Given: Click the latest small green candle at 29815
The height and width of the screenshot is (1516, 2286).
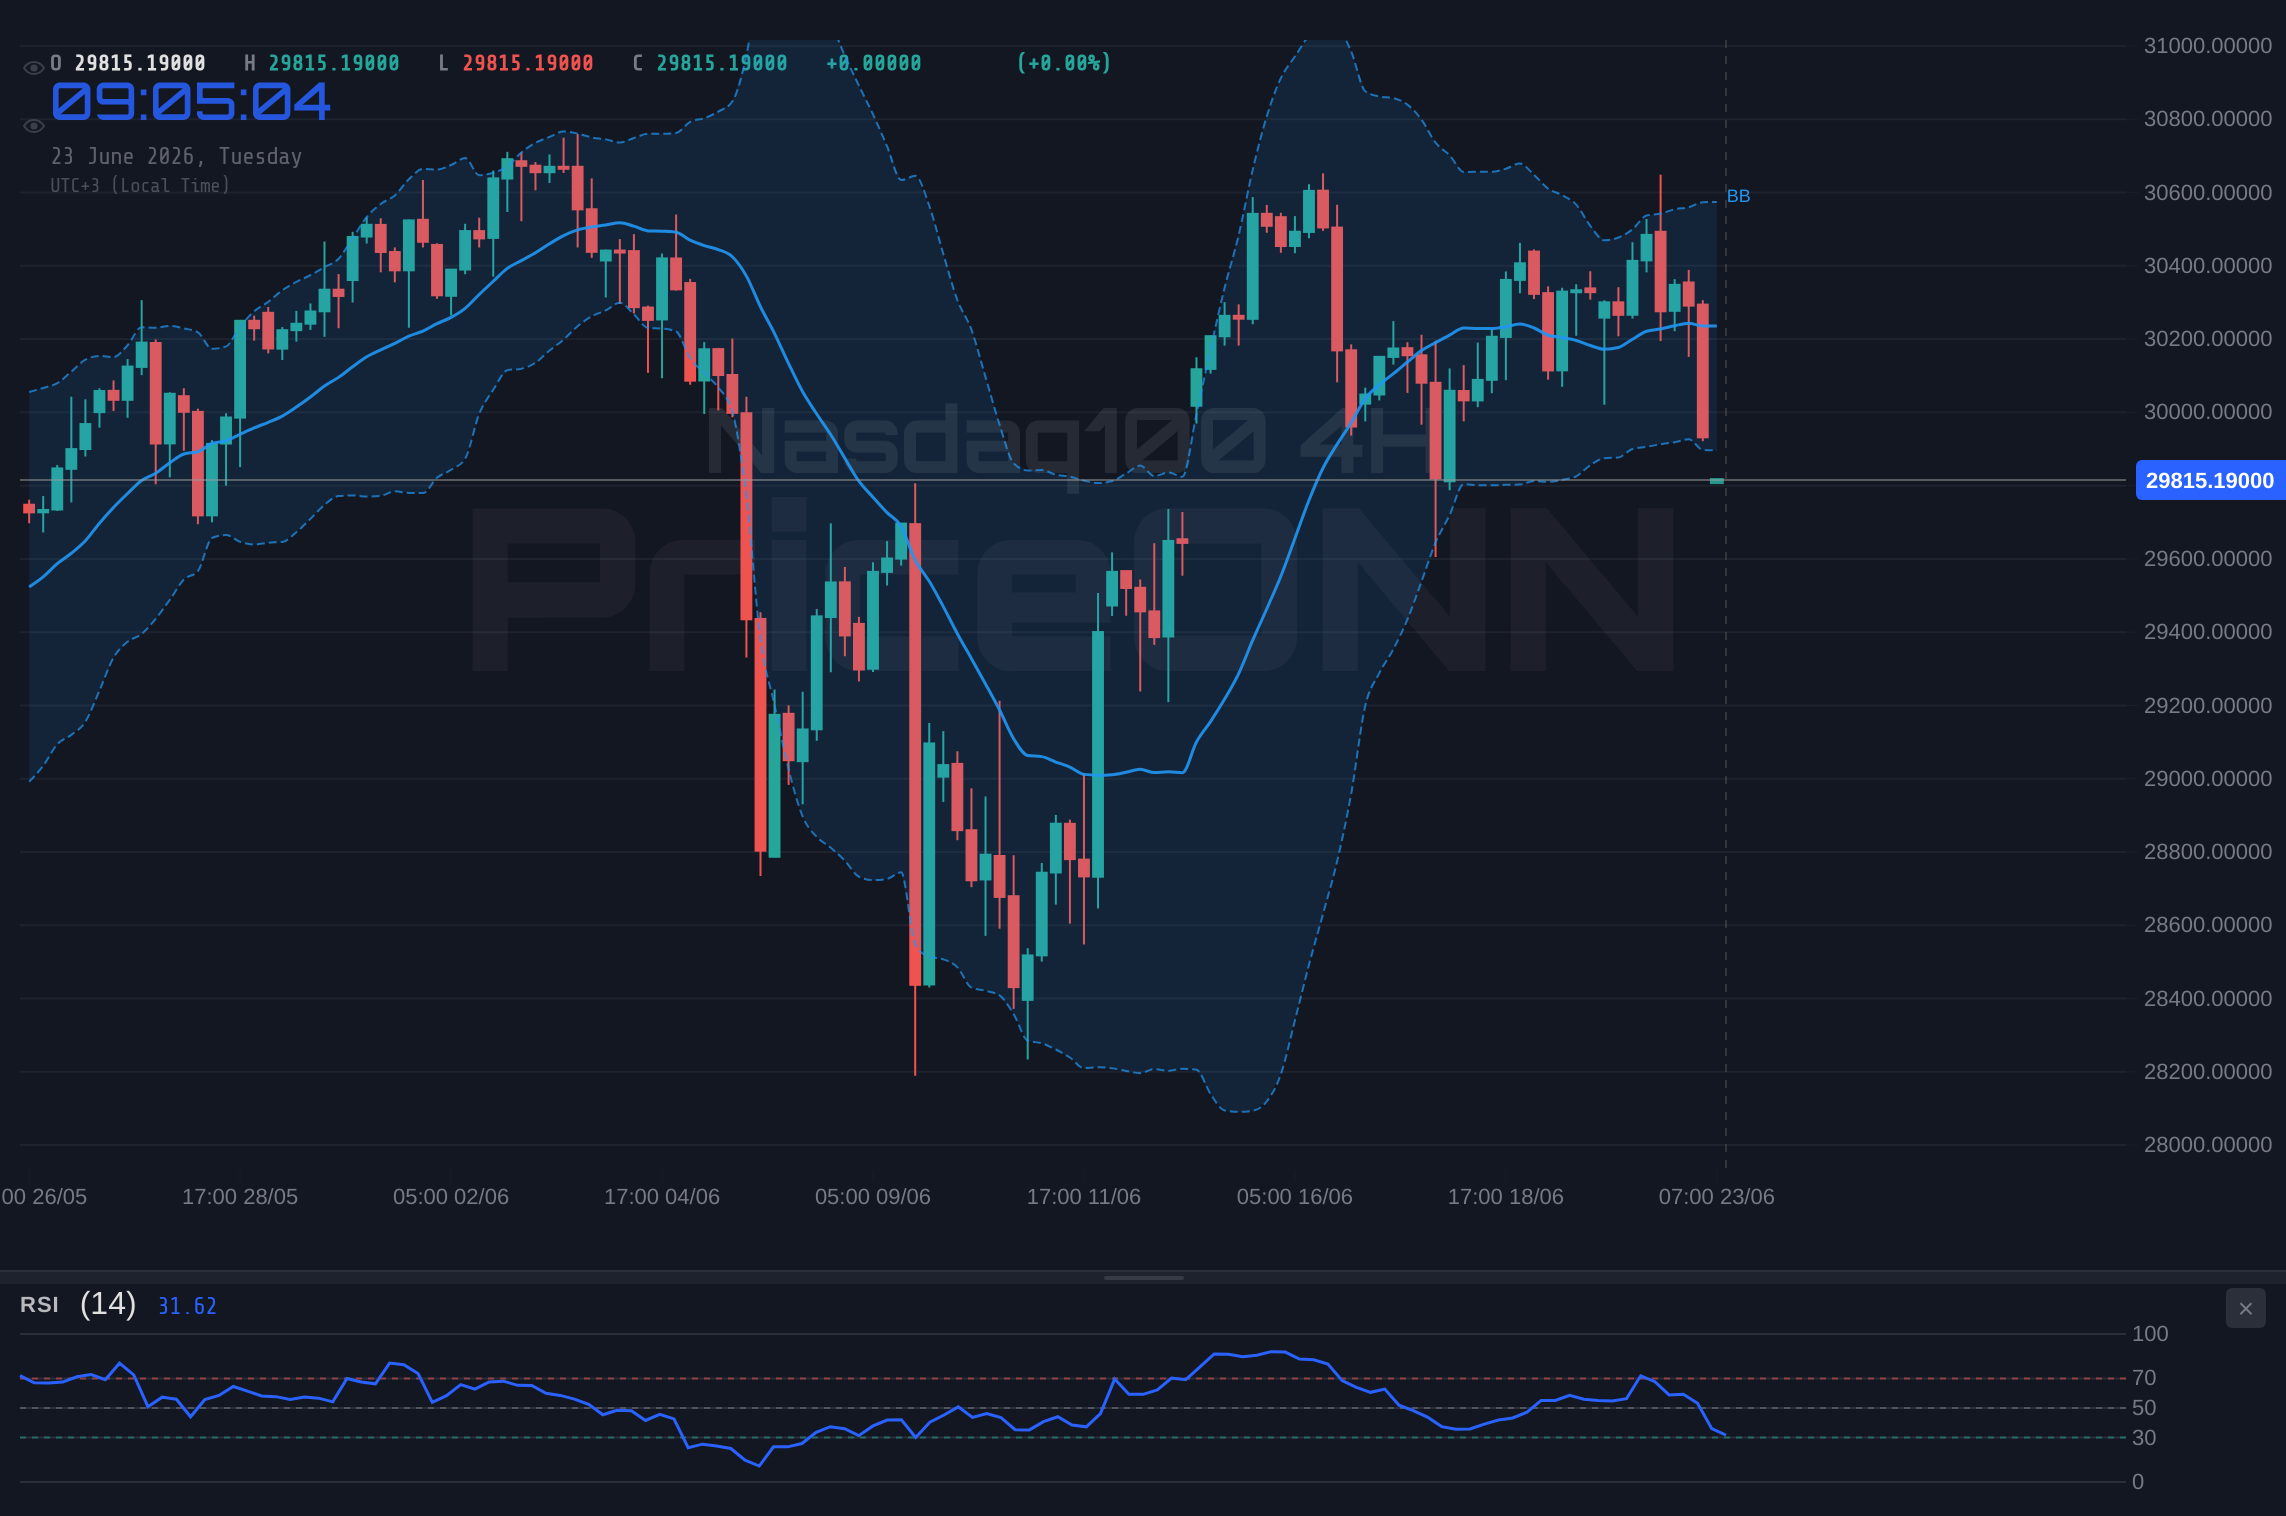Looking at the screenshot, I should point(1717,481).
